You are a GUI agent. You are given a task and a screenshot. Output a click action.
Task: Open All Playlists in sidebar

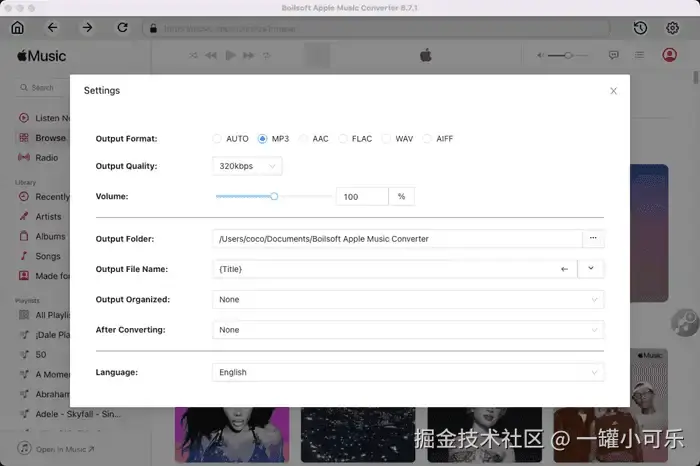pos(44,315)
